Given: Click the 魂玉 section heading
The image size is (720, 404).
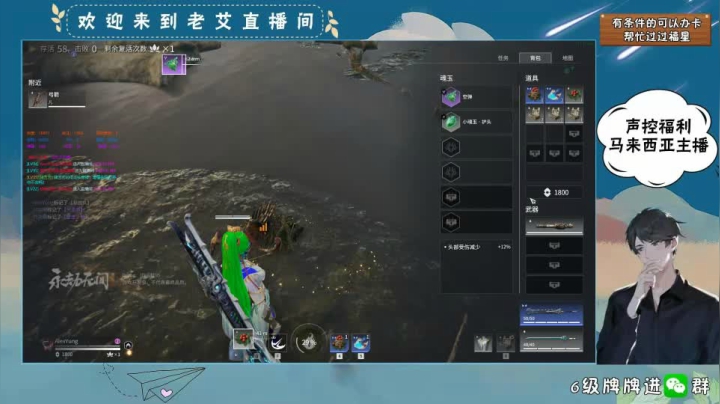Looking at the screenshot, I should click(x=446, y=79).
